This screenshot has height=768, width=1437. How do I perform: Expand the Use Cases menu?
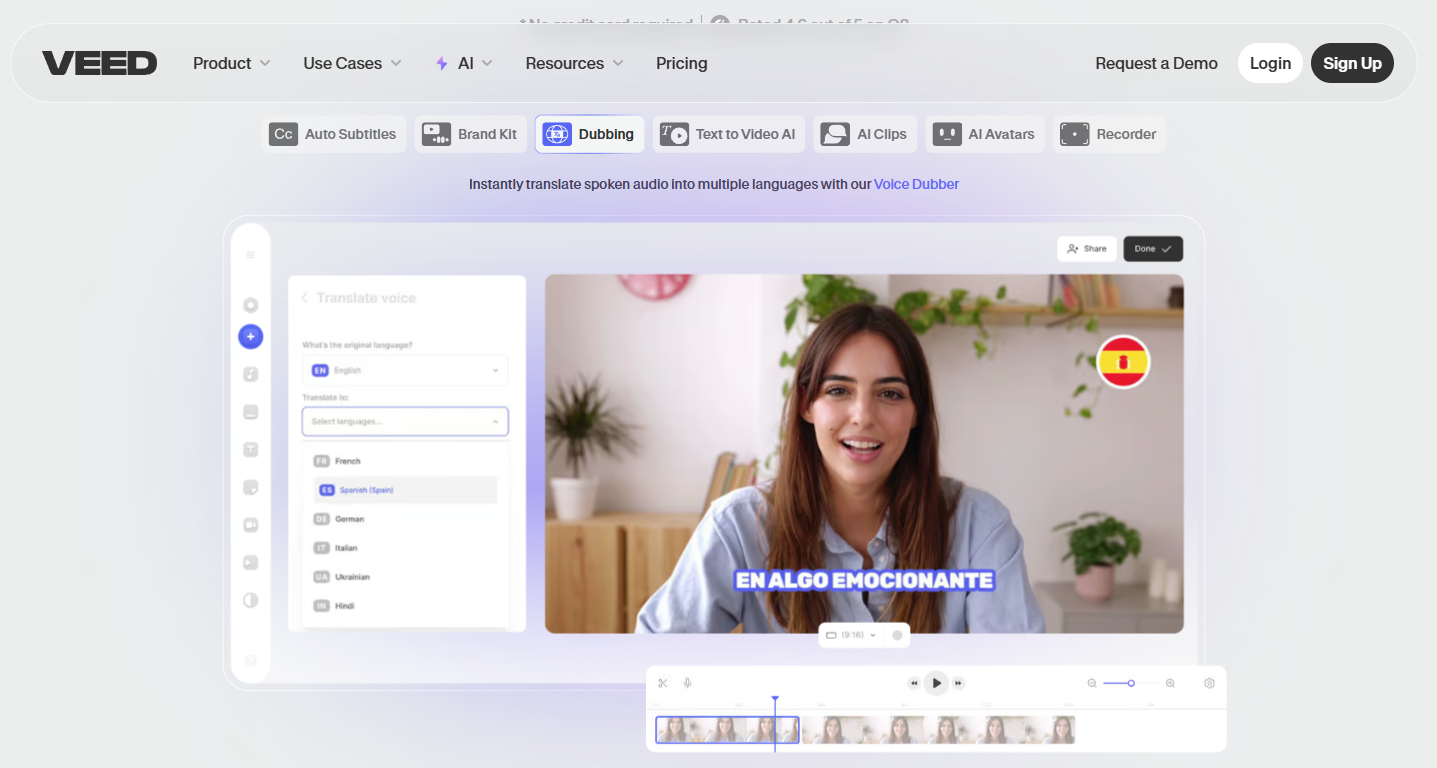pos(352,63)
